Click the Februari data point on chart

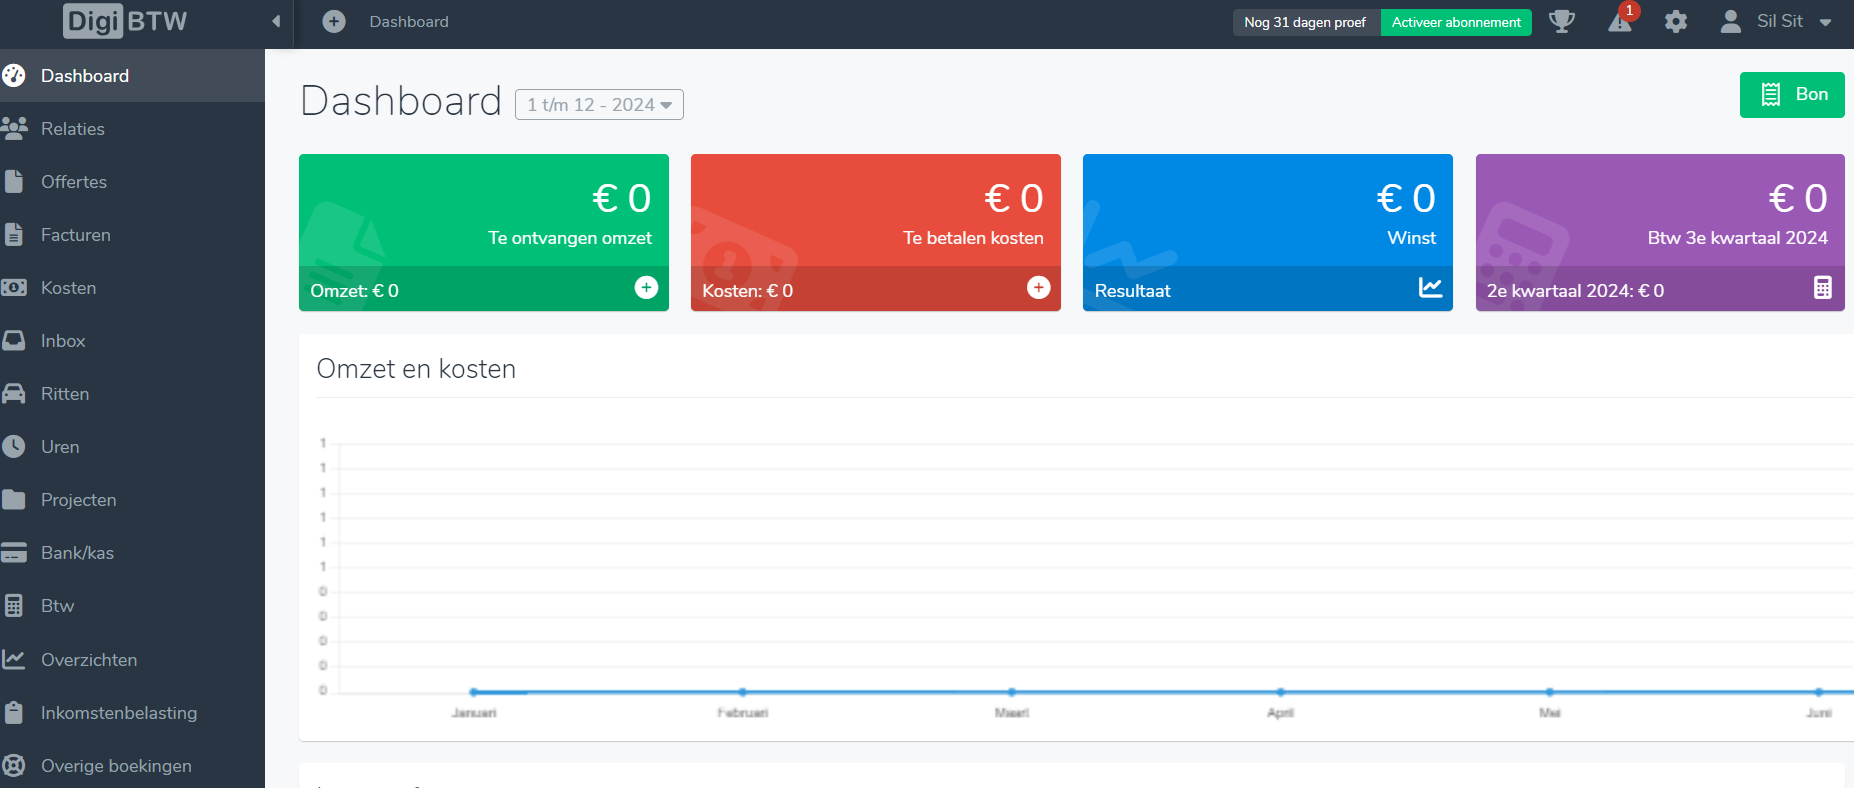pyautogui.click(x=742, y=692)
